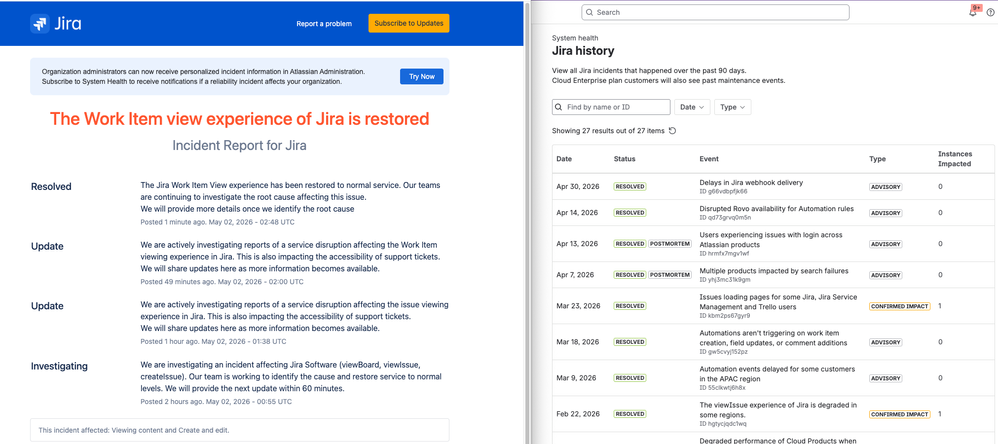The image size is (998, 444).
Task: Click the Instances Impacted column header
Action: [x=955, y=159]
